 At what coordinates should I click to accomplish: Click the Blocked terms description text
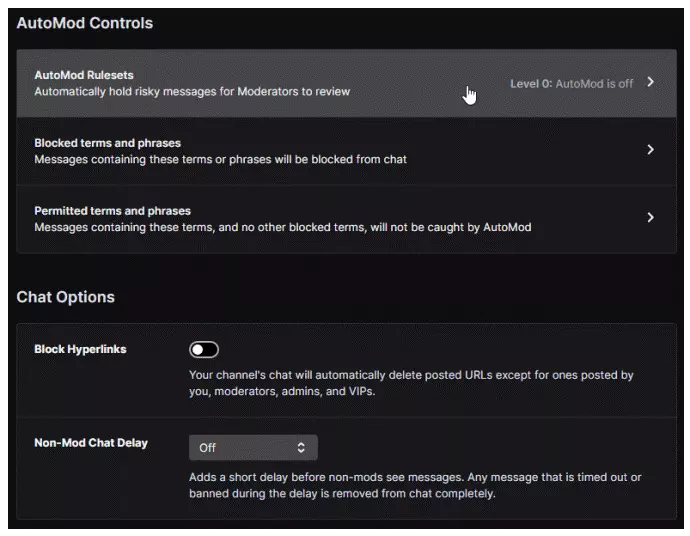click(220, 159)
